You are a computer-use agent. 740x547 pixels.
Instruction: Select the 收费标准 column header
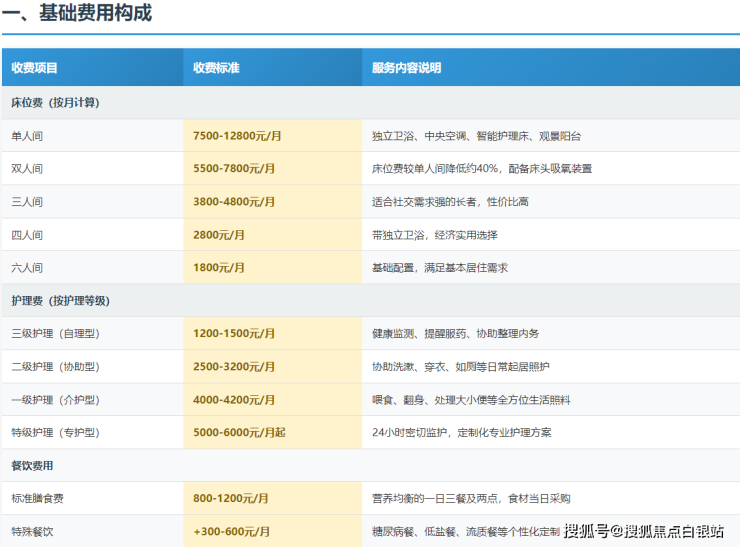216,68
